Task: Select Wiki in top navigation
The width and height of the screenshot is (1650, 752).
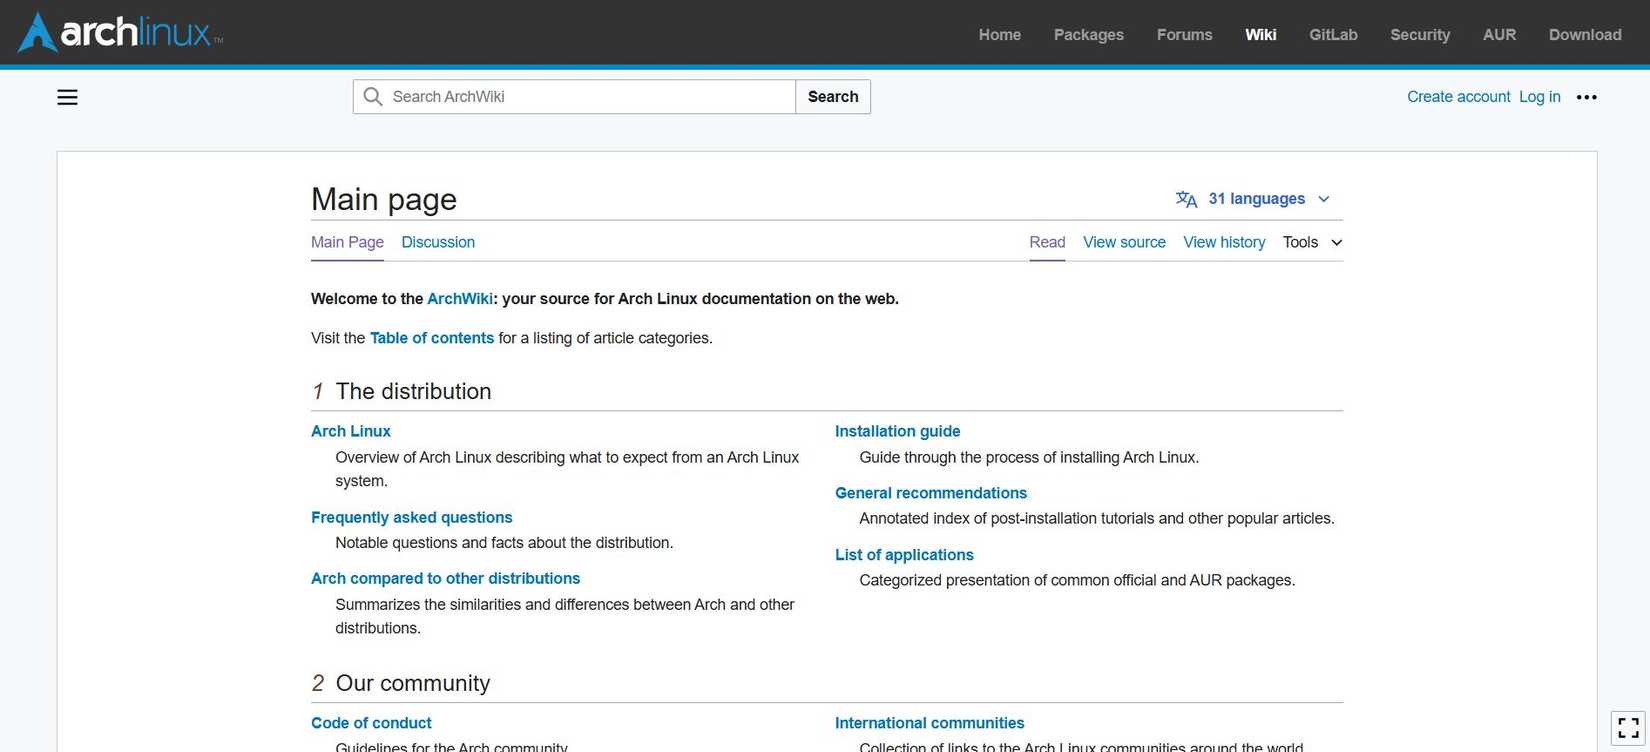Action: 1261,34
